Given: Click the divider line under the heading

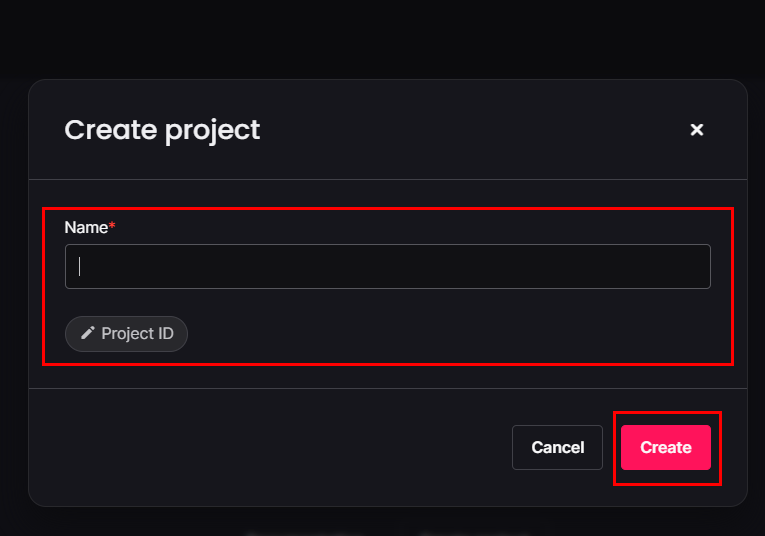Looking at the screenshot, I should tap(388, 180).
